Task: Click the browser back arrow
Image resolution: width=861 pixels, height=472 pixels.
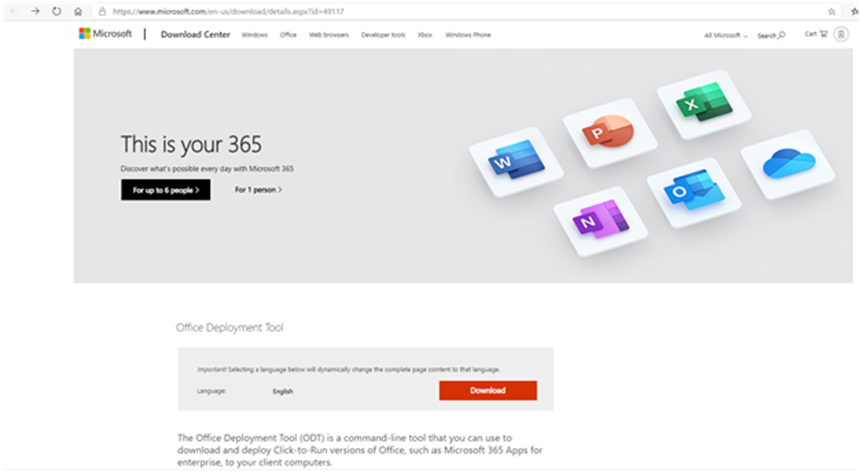Action: [x=15, y=11]
